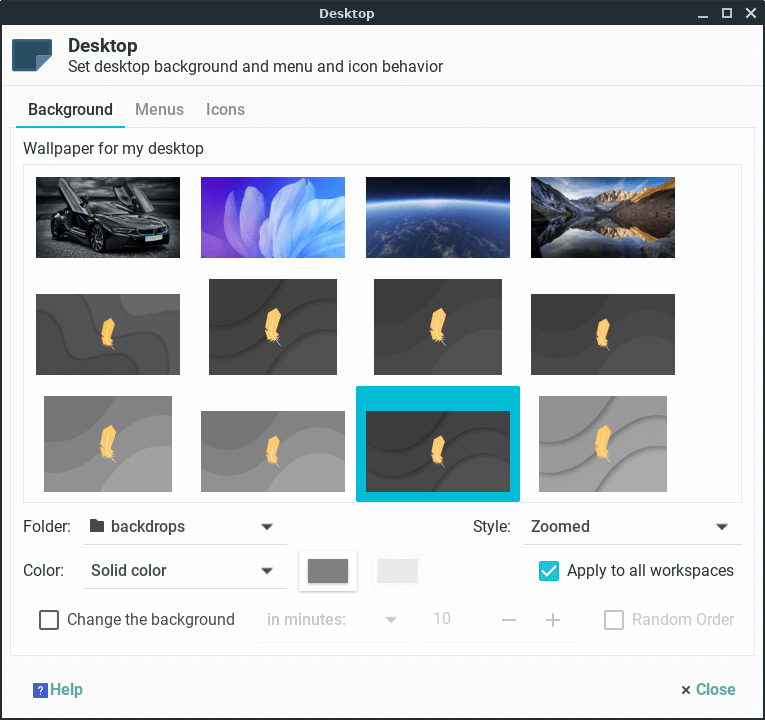Increase minutes with the plus button
765x720 pixels.
coord(553,620)
